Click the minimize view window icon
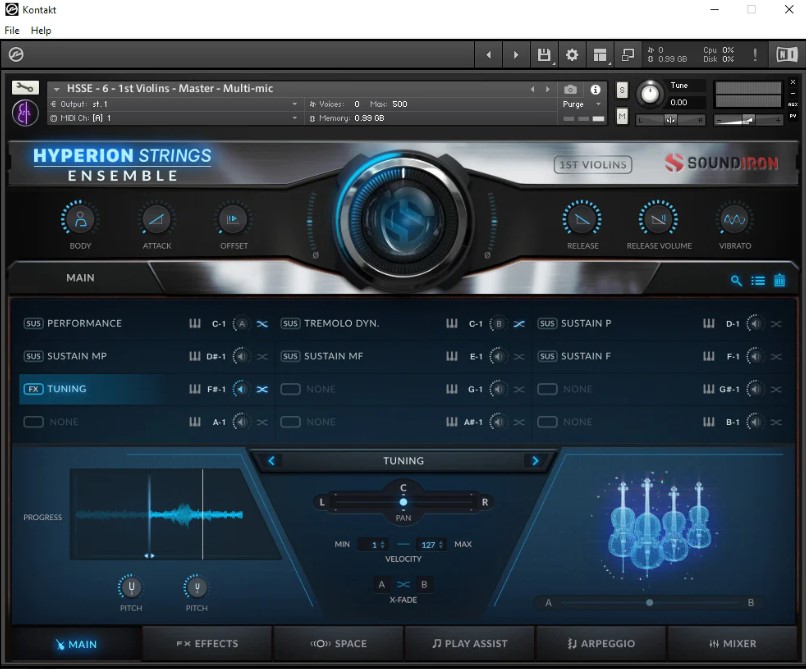 click(628, 55)
